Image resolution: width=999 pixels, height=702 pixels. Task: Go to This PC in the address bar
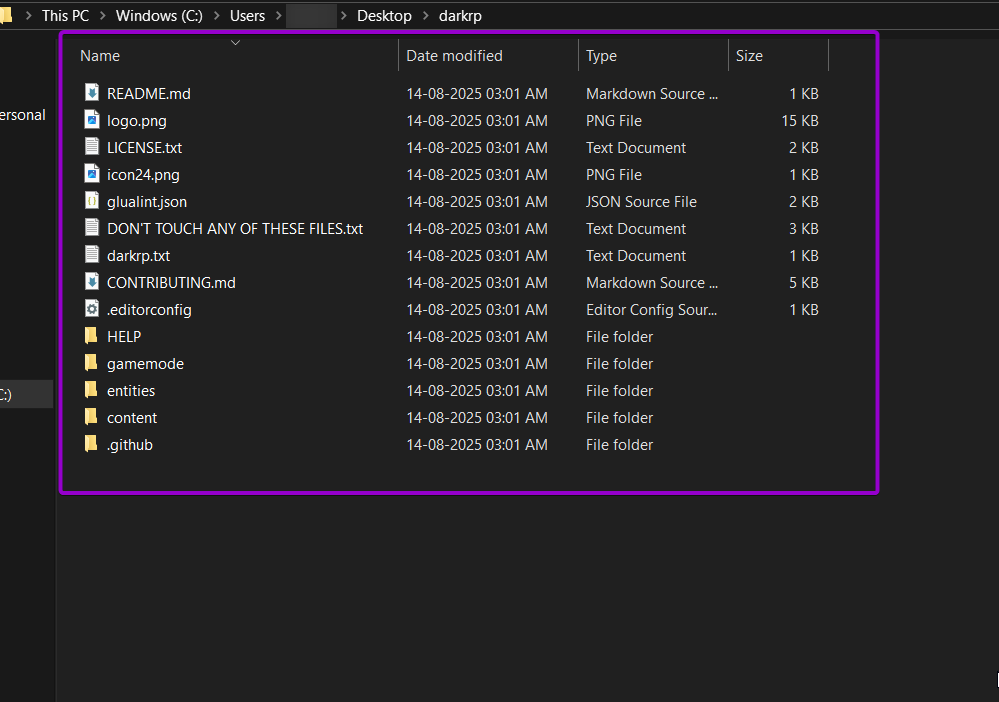pos(65,15)
